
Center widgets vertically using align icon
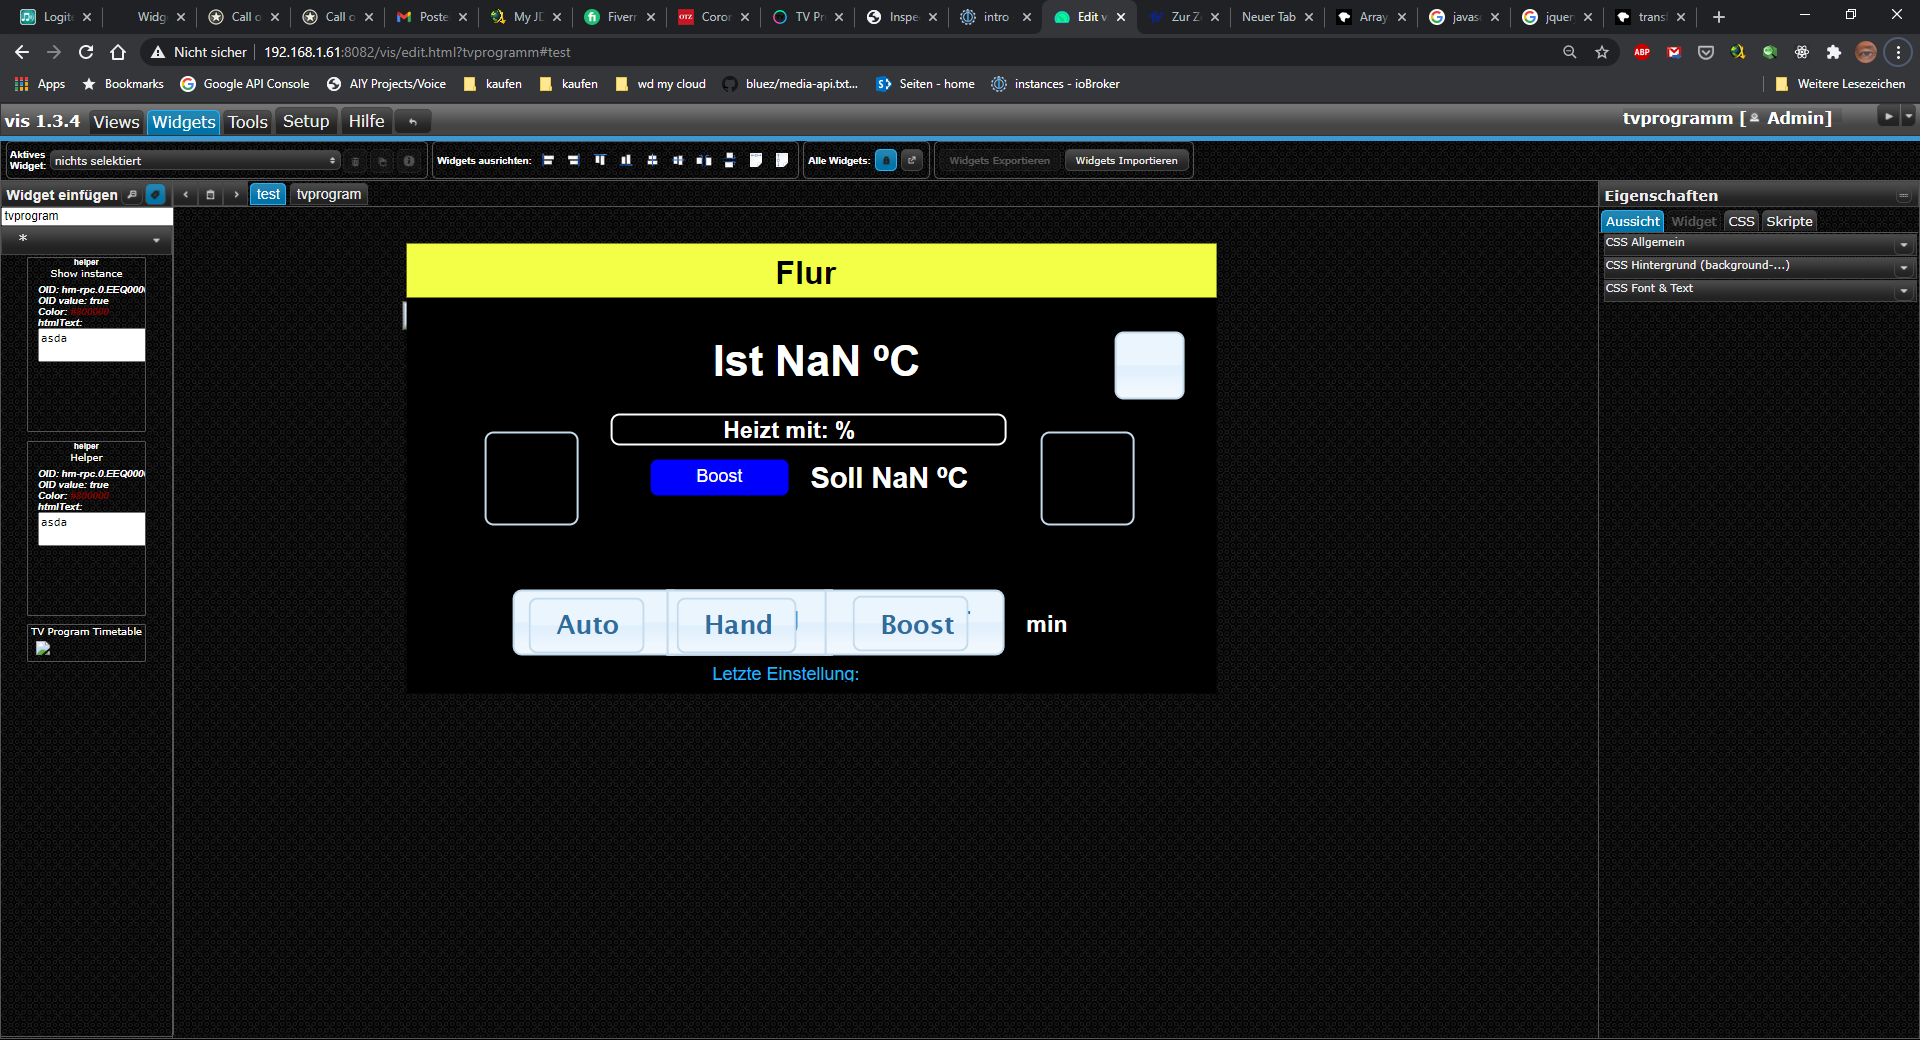[x=652, y=160]
